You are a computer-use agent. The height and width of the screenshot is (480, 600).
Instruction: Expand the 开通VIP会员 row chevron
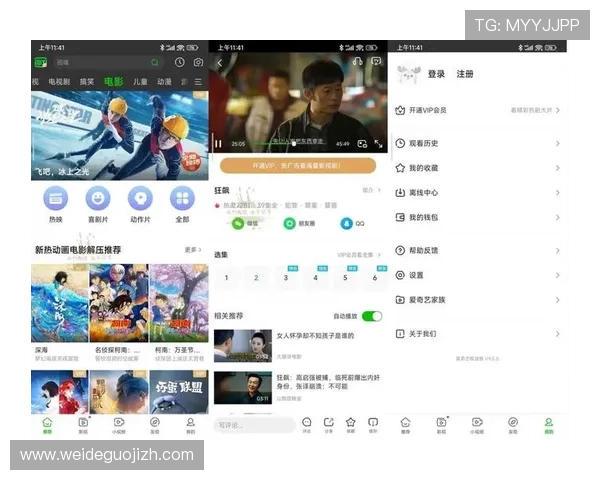[558, 110]
